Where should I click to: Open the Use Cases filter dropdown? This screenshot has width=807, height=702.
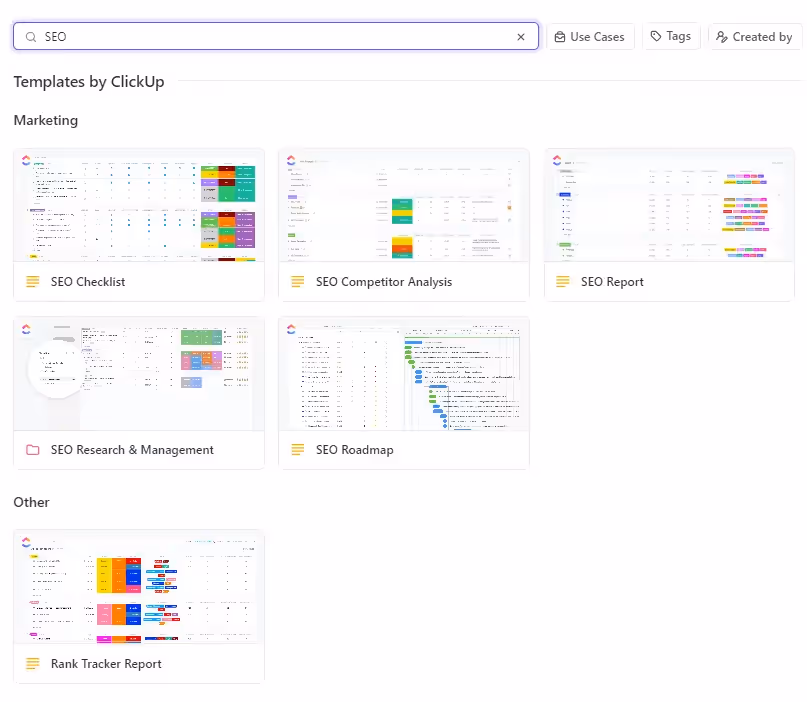click(x=590, y=37)
